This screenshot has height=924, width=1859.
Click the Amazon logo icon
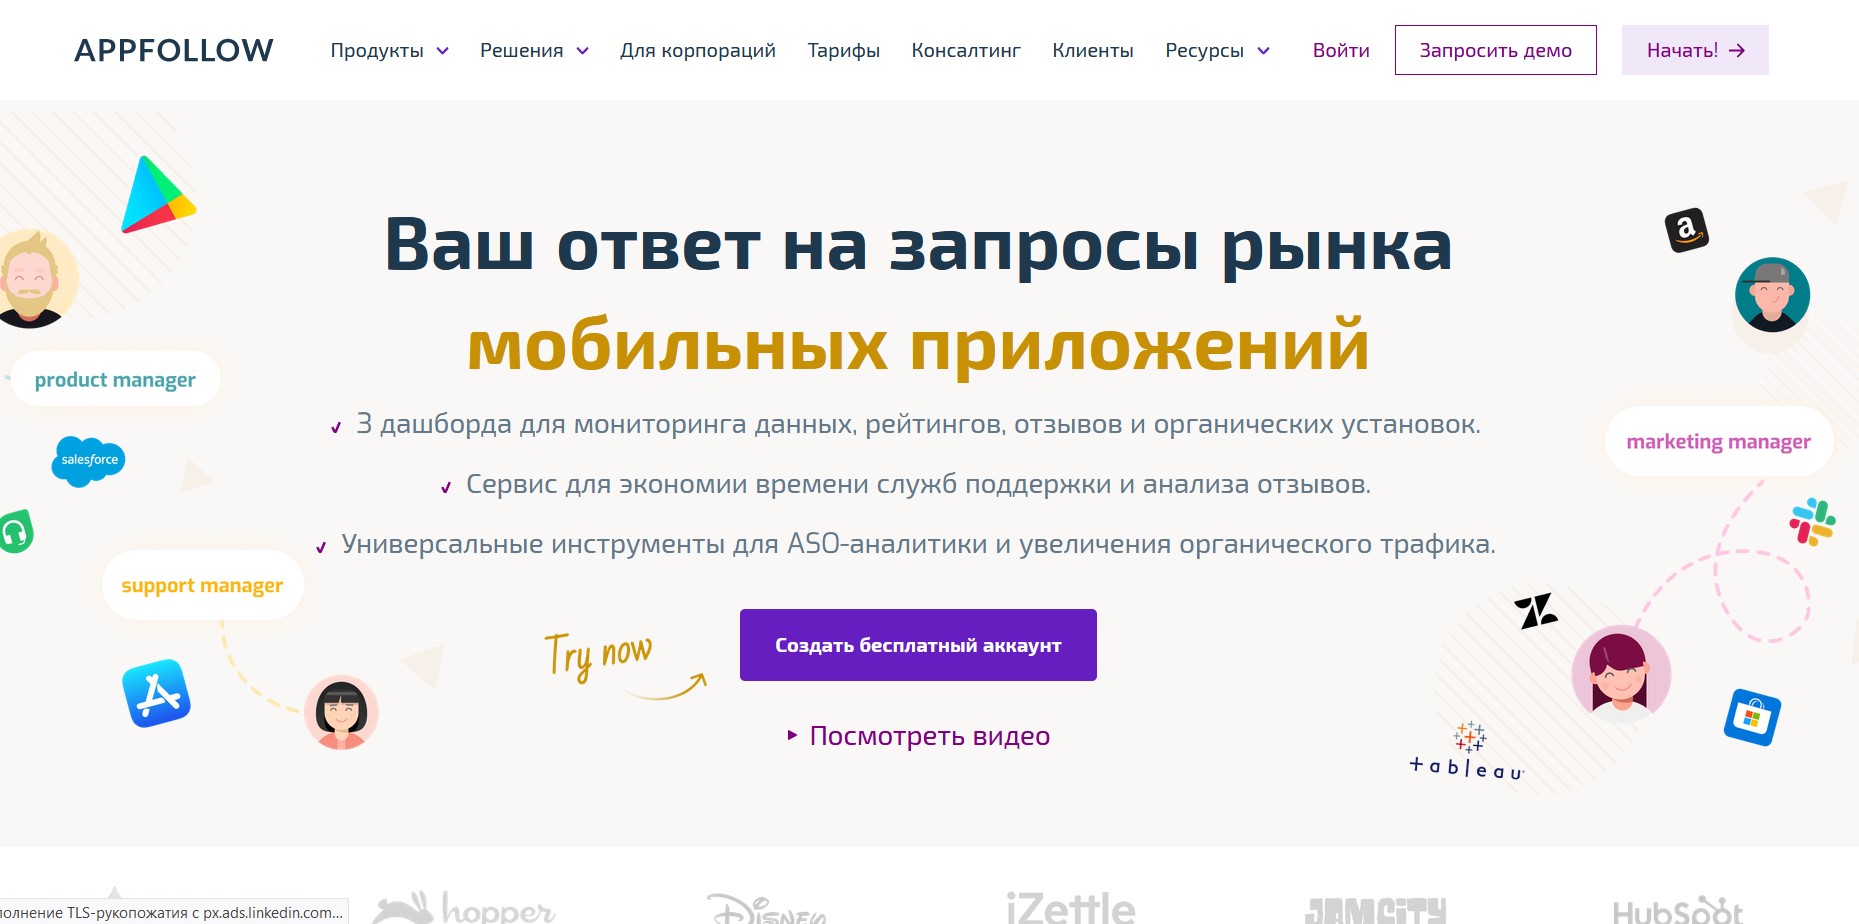click(1686, 231)
